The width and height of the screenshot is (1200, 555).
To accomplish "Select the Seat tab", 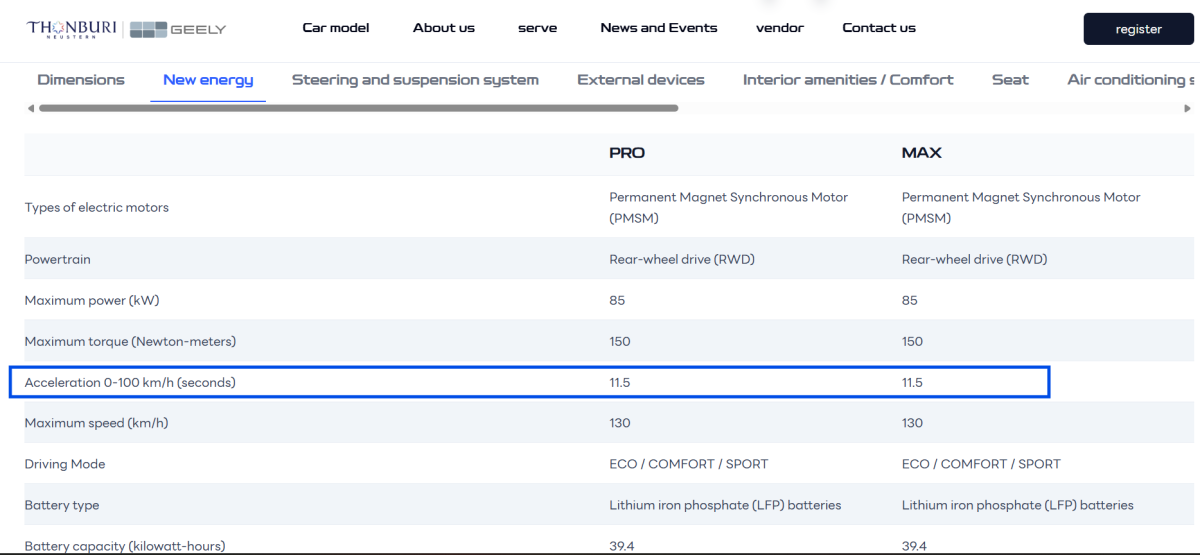I will 1010,80.
